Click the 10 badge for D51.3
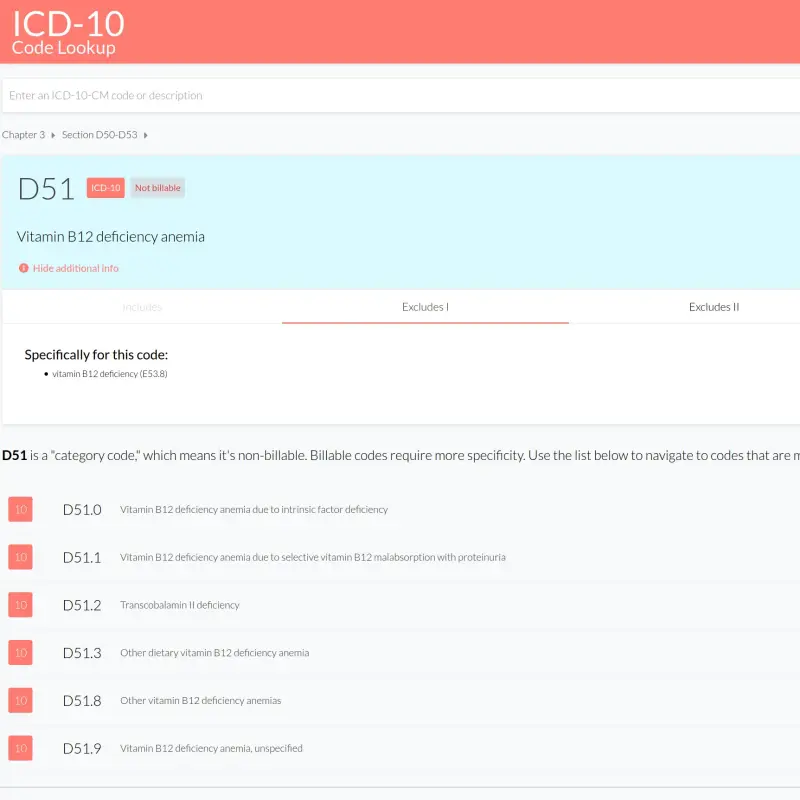Image resolution: width=800 pixels, height=800 pixels. pyautogui.click(x=20, y=653)
